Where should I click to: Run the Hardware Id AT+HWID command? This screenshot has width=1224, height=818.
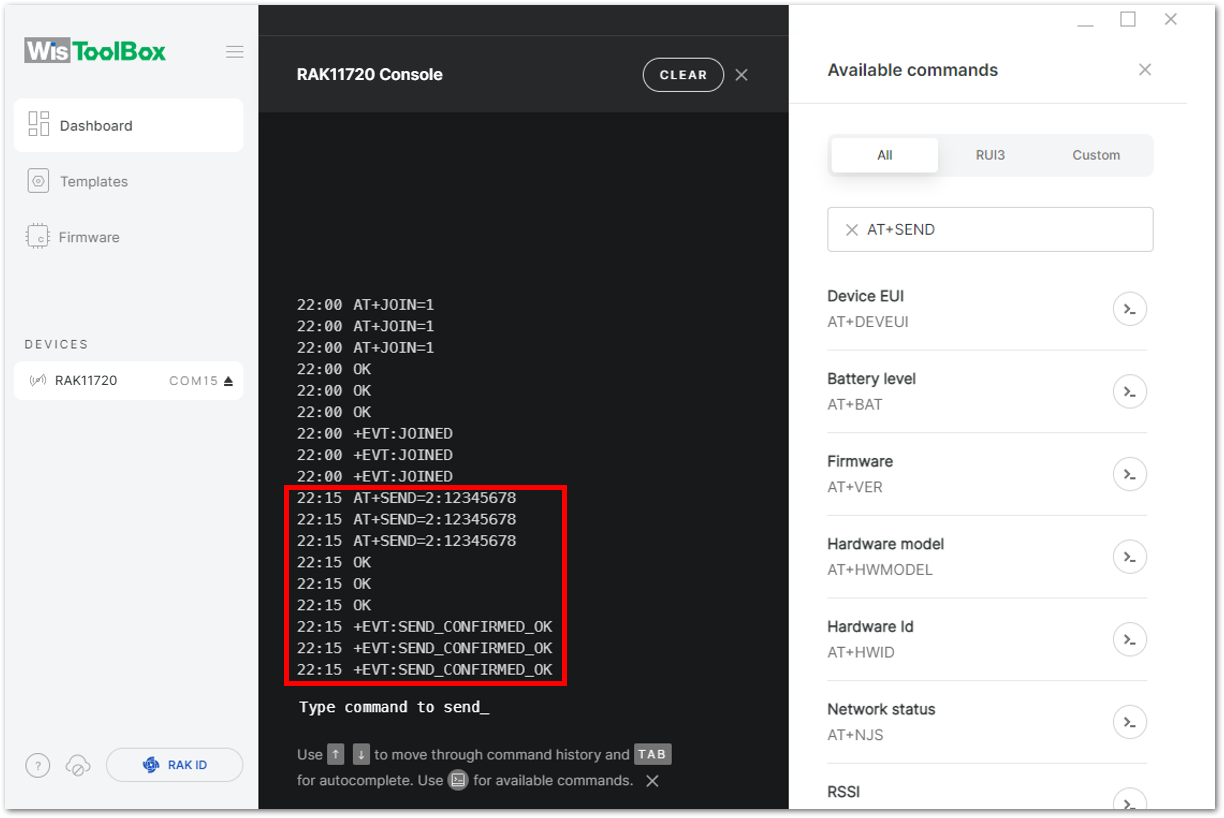[x=1130, y=639]
